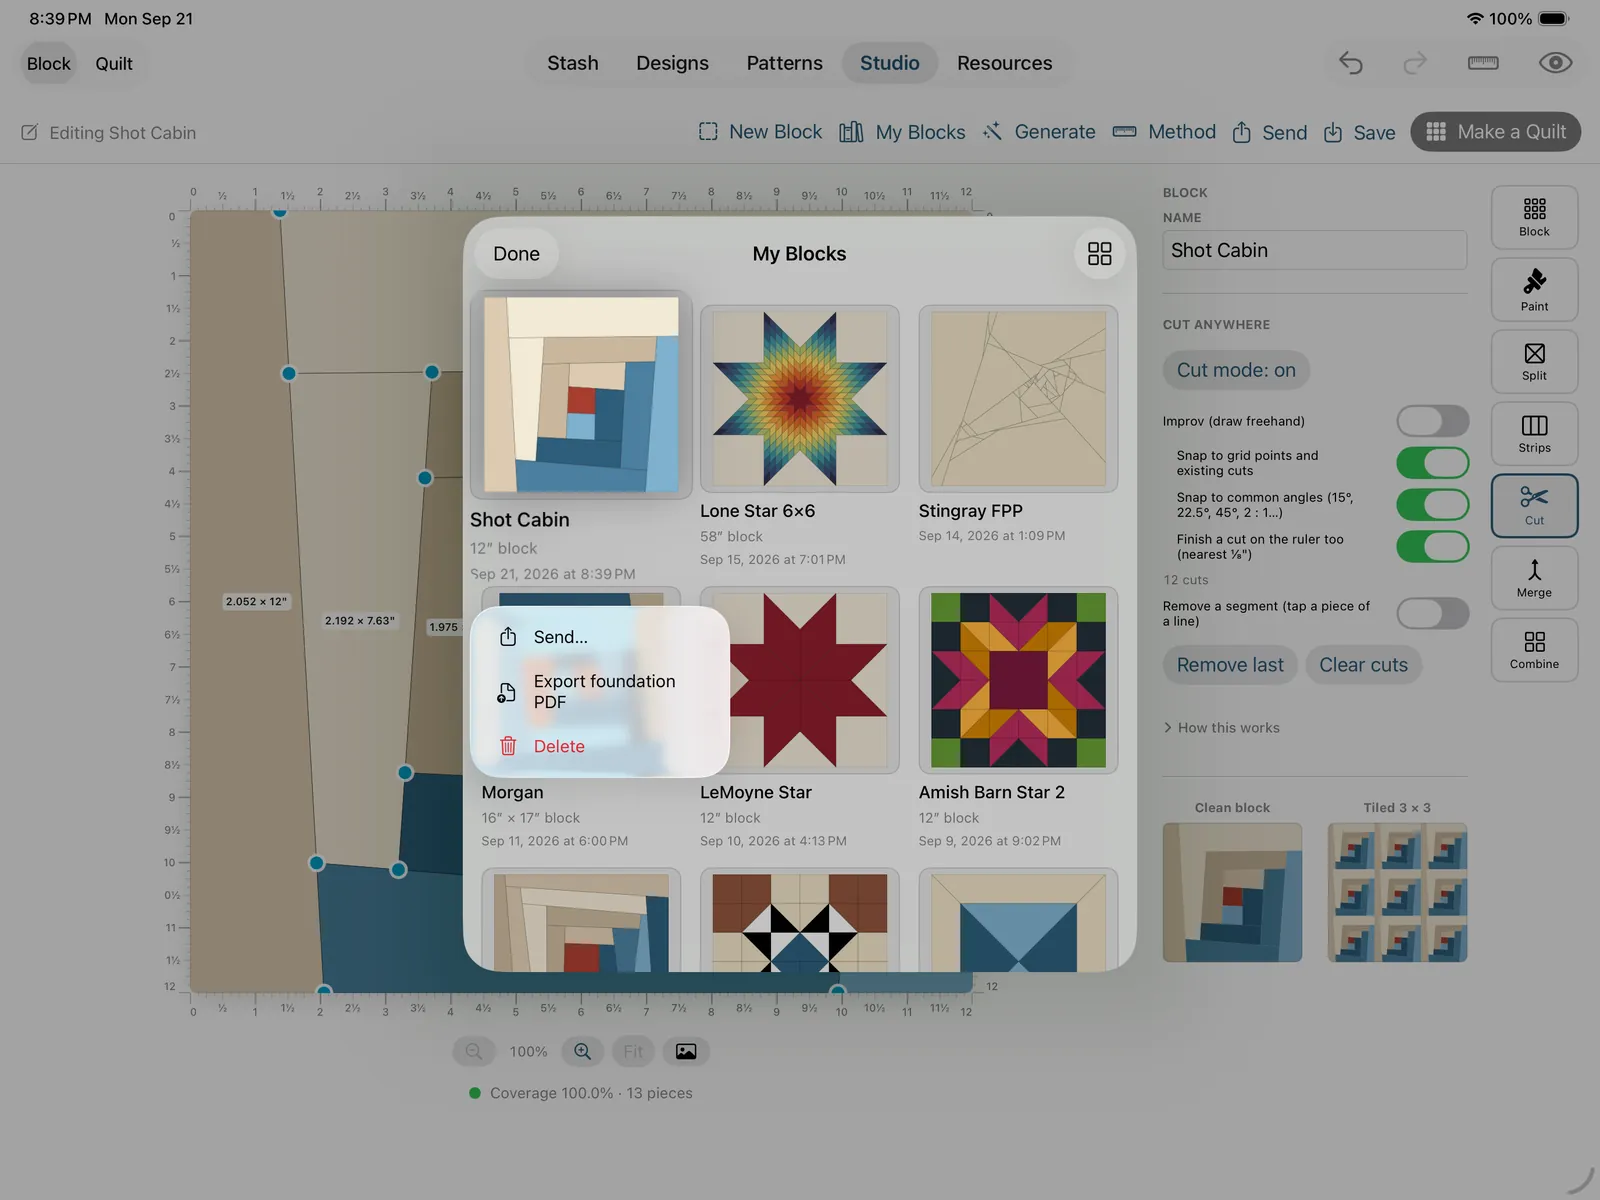Select the Cut scissors tool
The image size is (1600, 1200).
point(1534,505)
